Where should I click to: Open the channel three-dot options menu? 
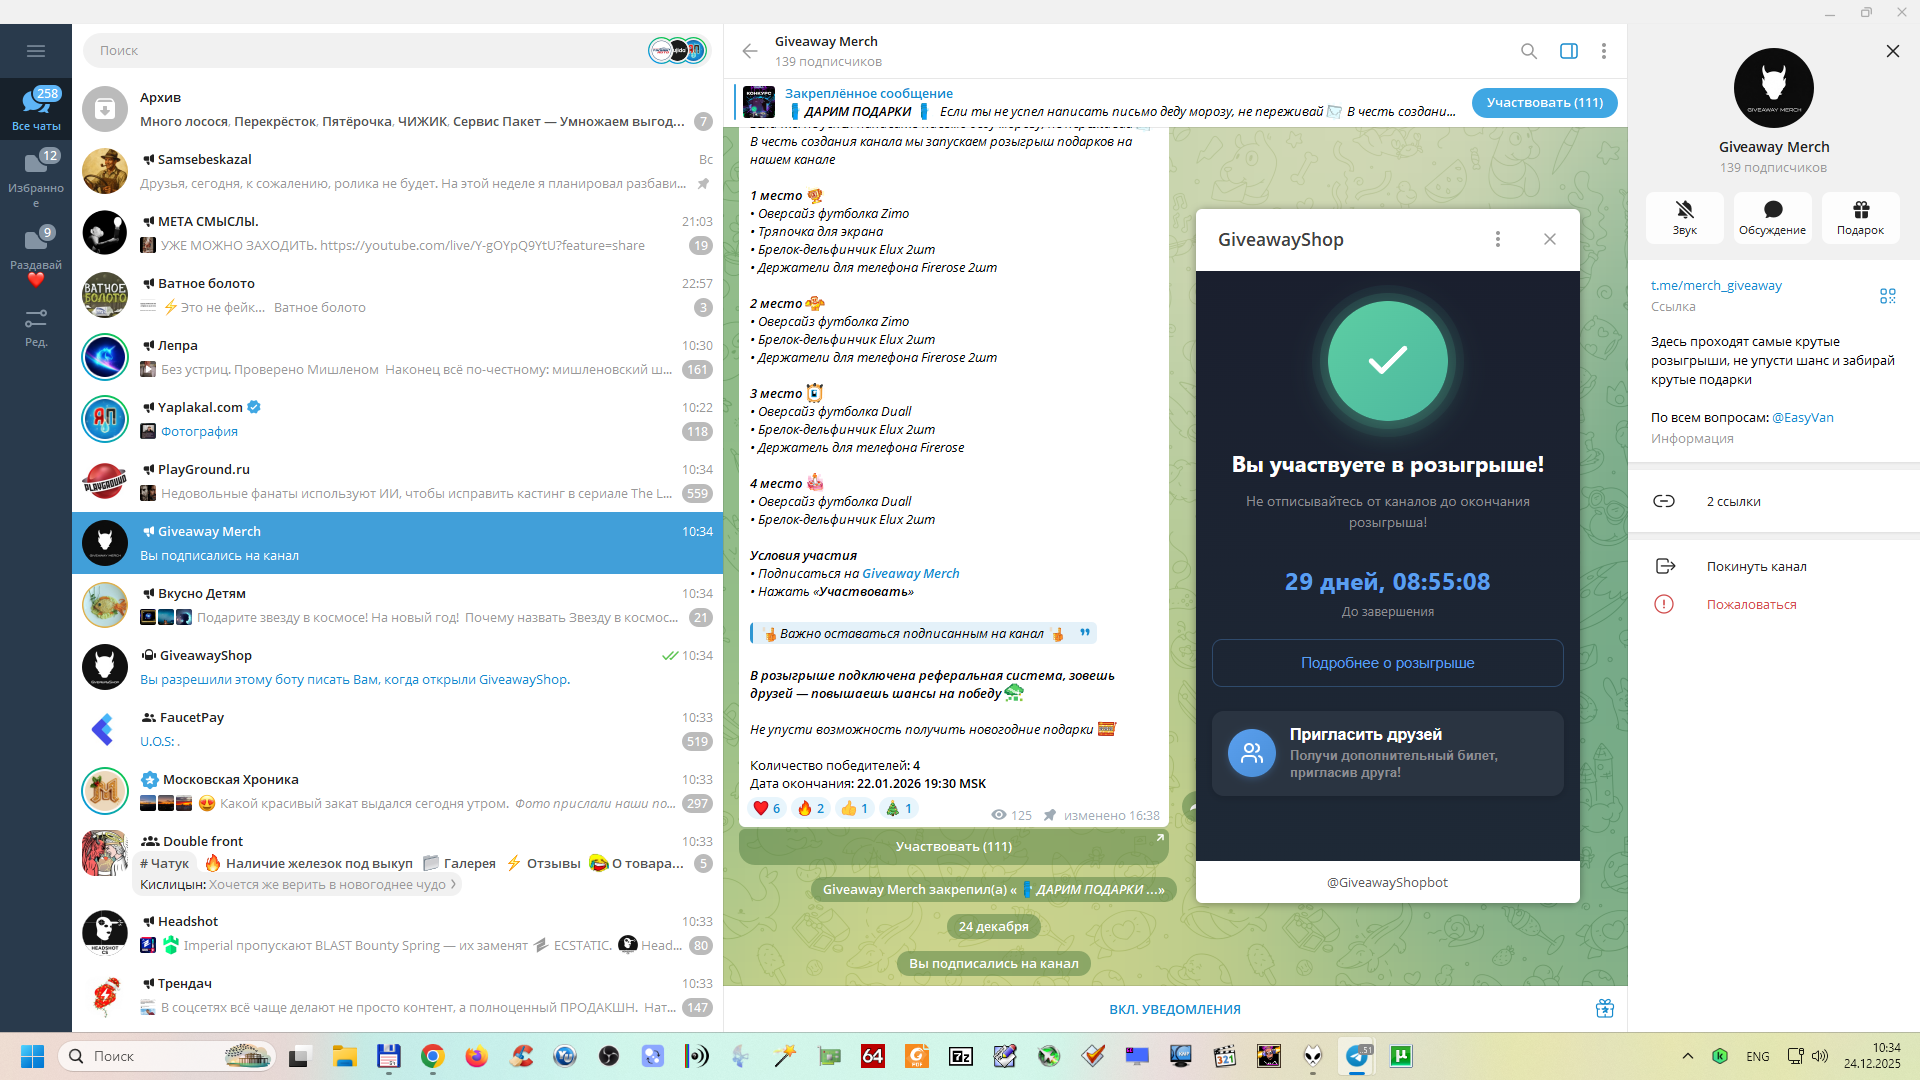pos(1603,51)
